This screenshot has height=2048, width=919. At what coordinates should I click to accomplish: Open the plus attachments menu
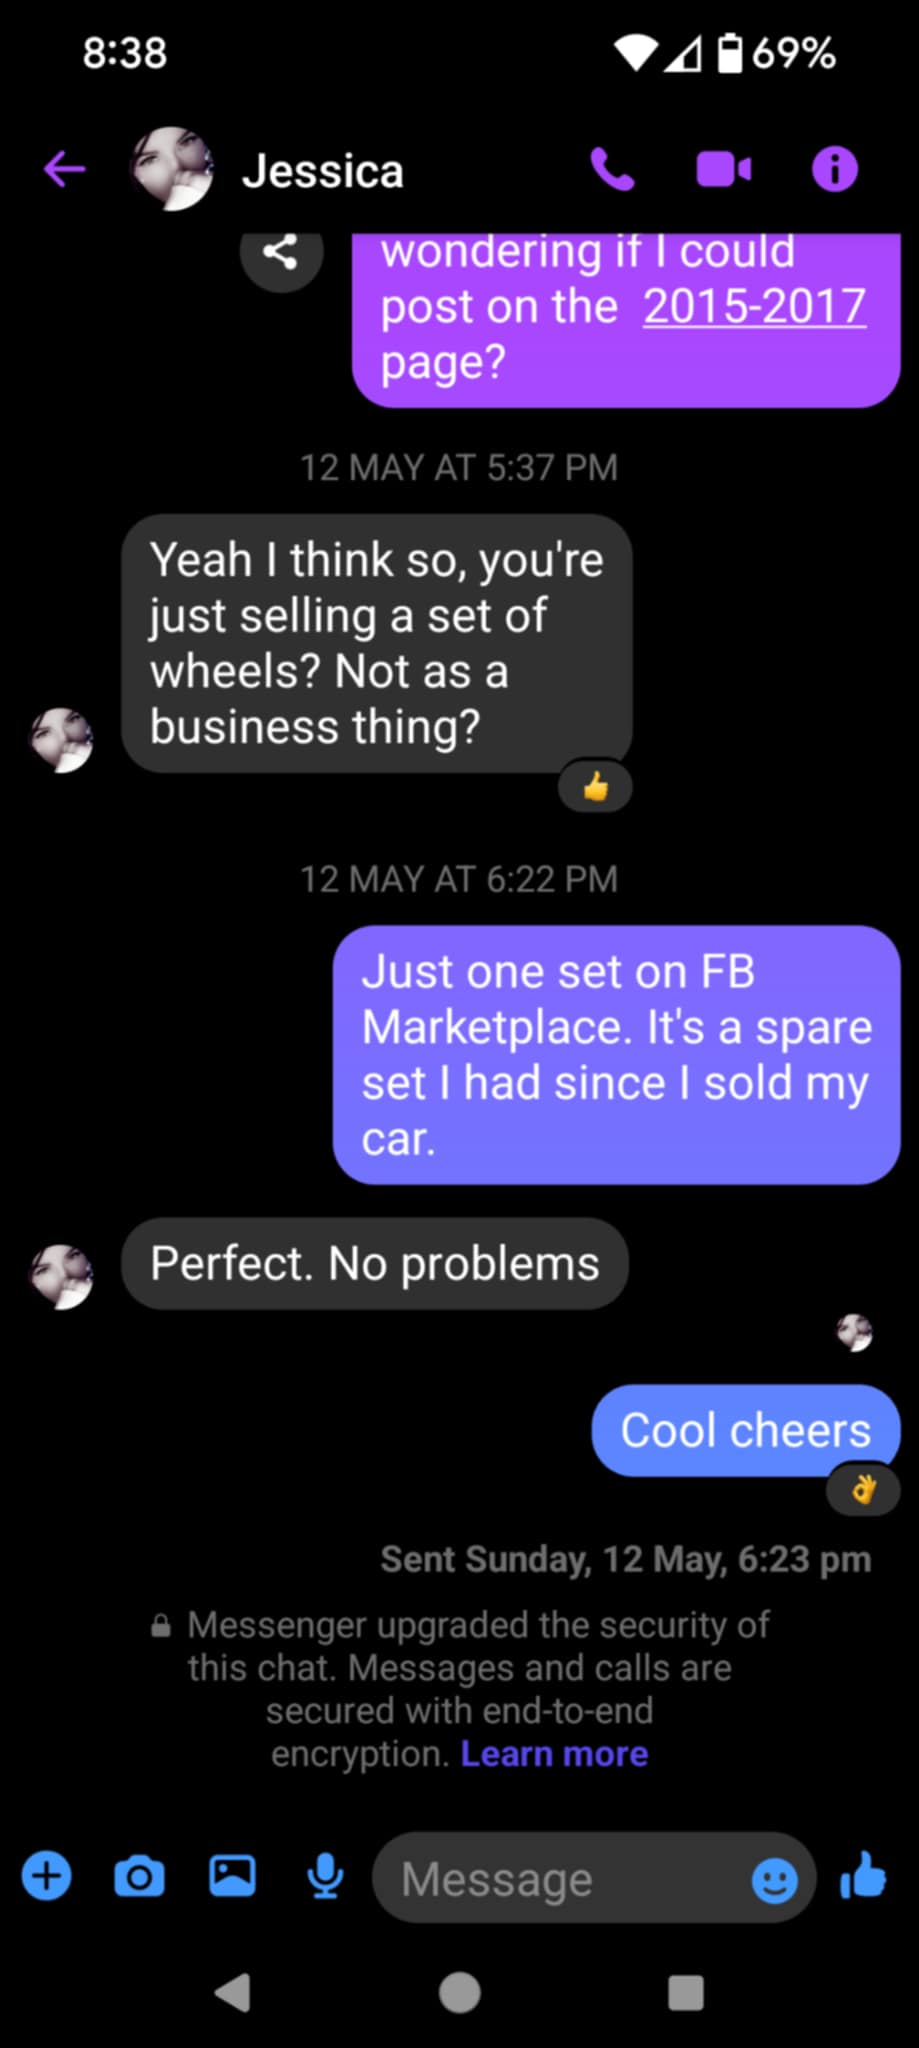[47, 1876]
